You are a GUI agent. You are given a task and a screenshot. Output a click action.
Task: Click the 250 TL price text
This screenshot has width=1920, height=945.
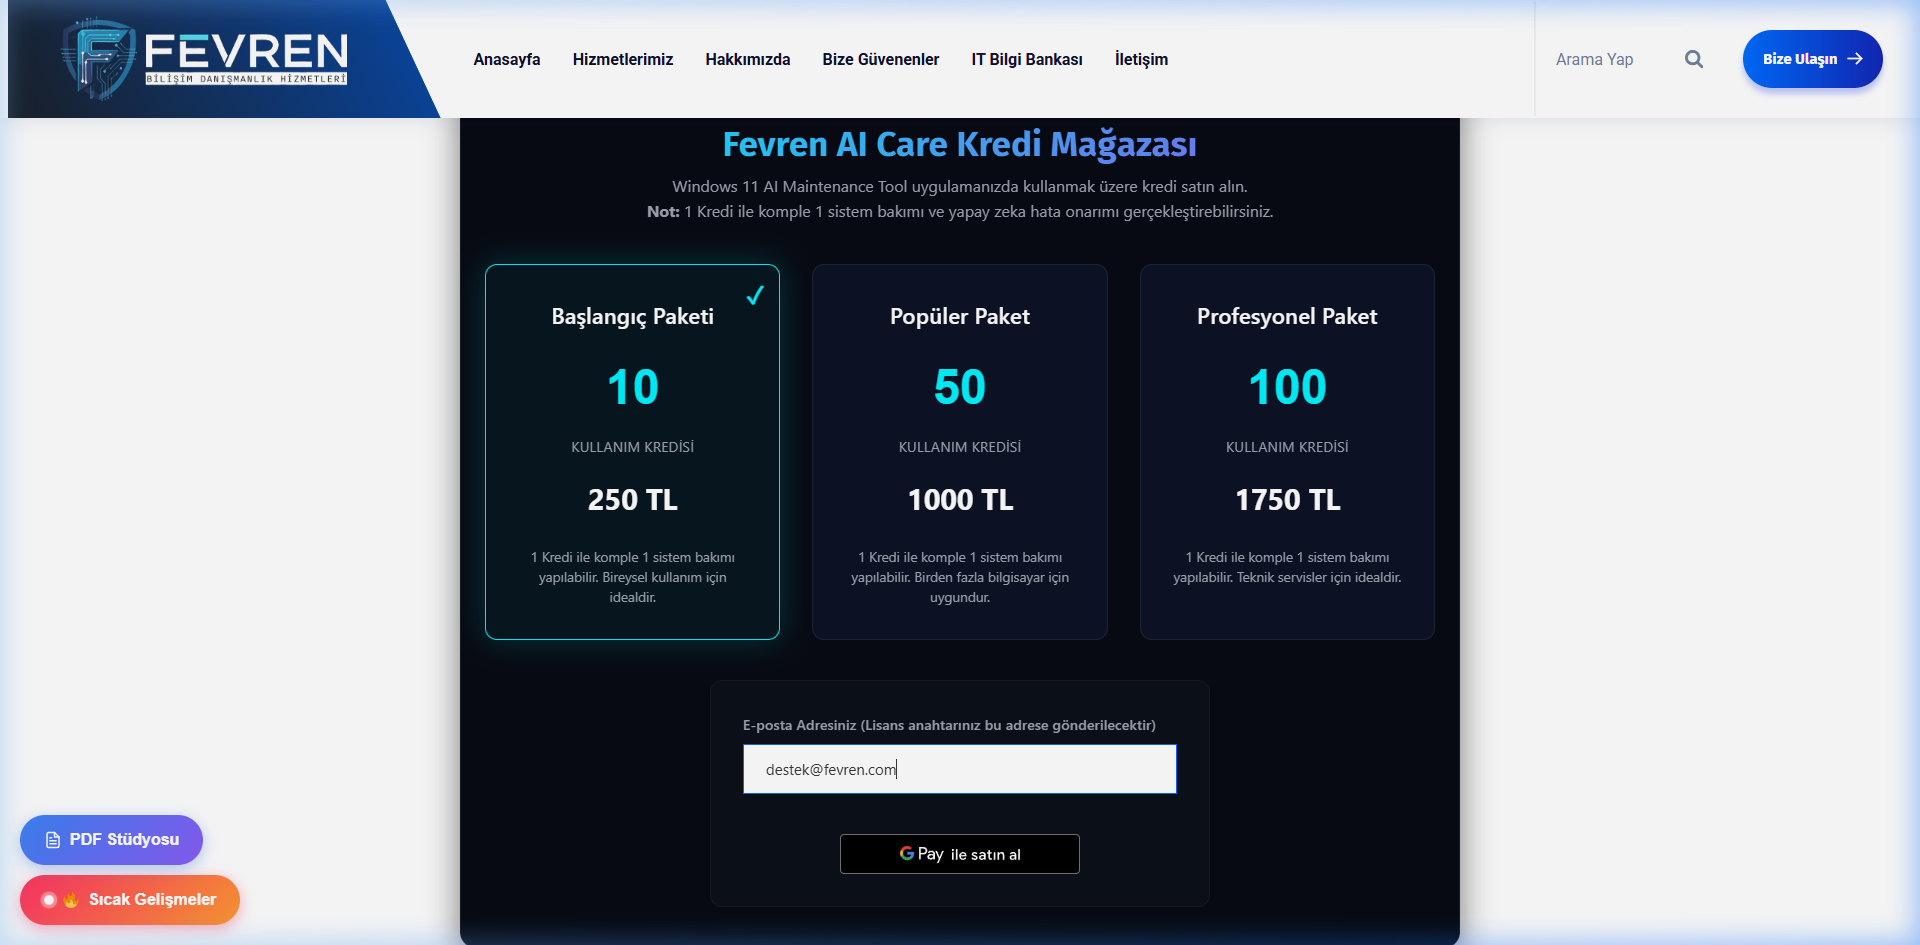(633, 500)
